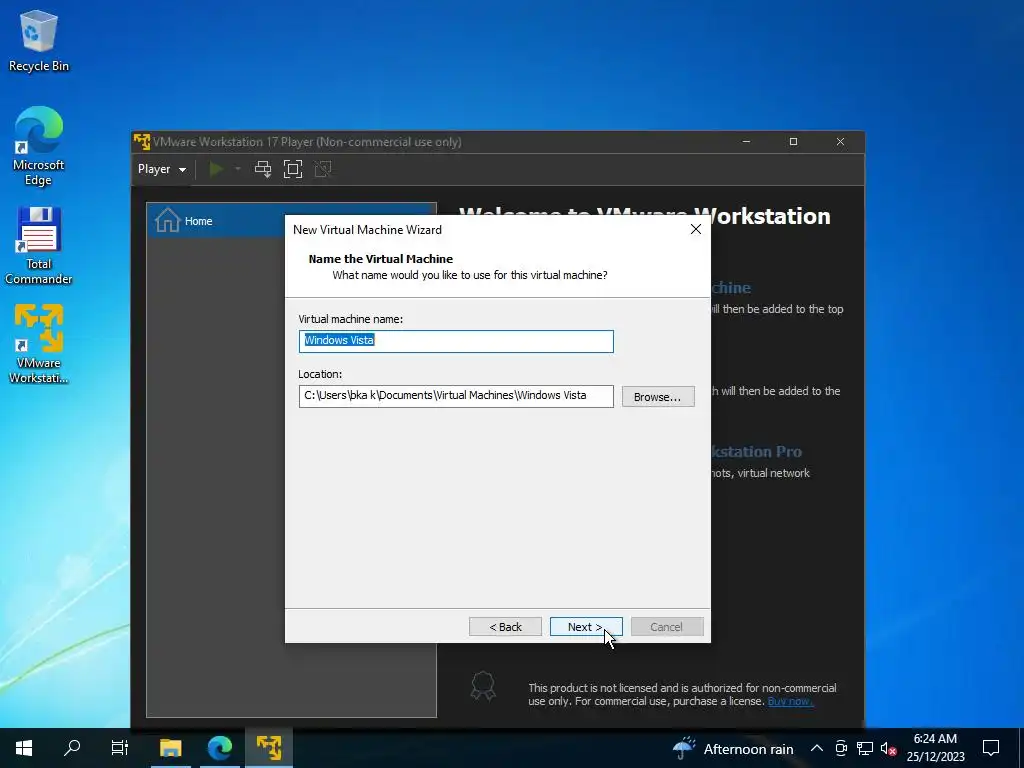Go to previous step with Back
This screenshot has width=1024, height=768.
(x=505, y=627)
